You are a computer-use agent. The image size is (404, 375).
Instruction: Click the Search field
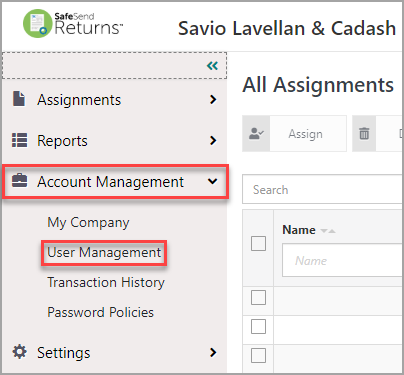point(322,189)
